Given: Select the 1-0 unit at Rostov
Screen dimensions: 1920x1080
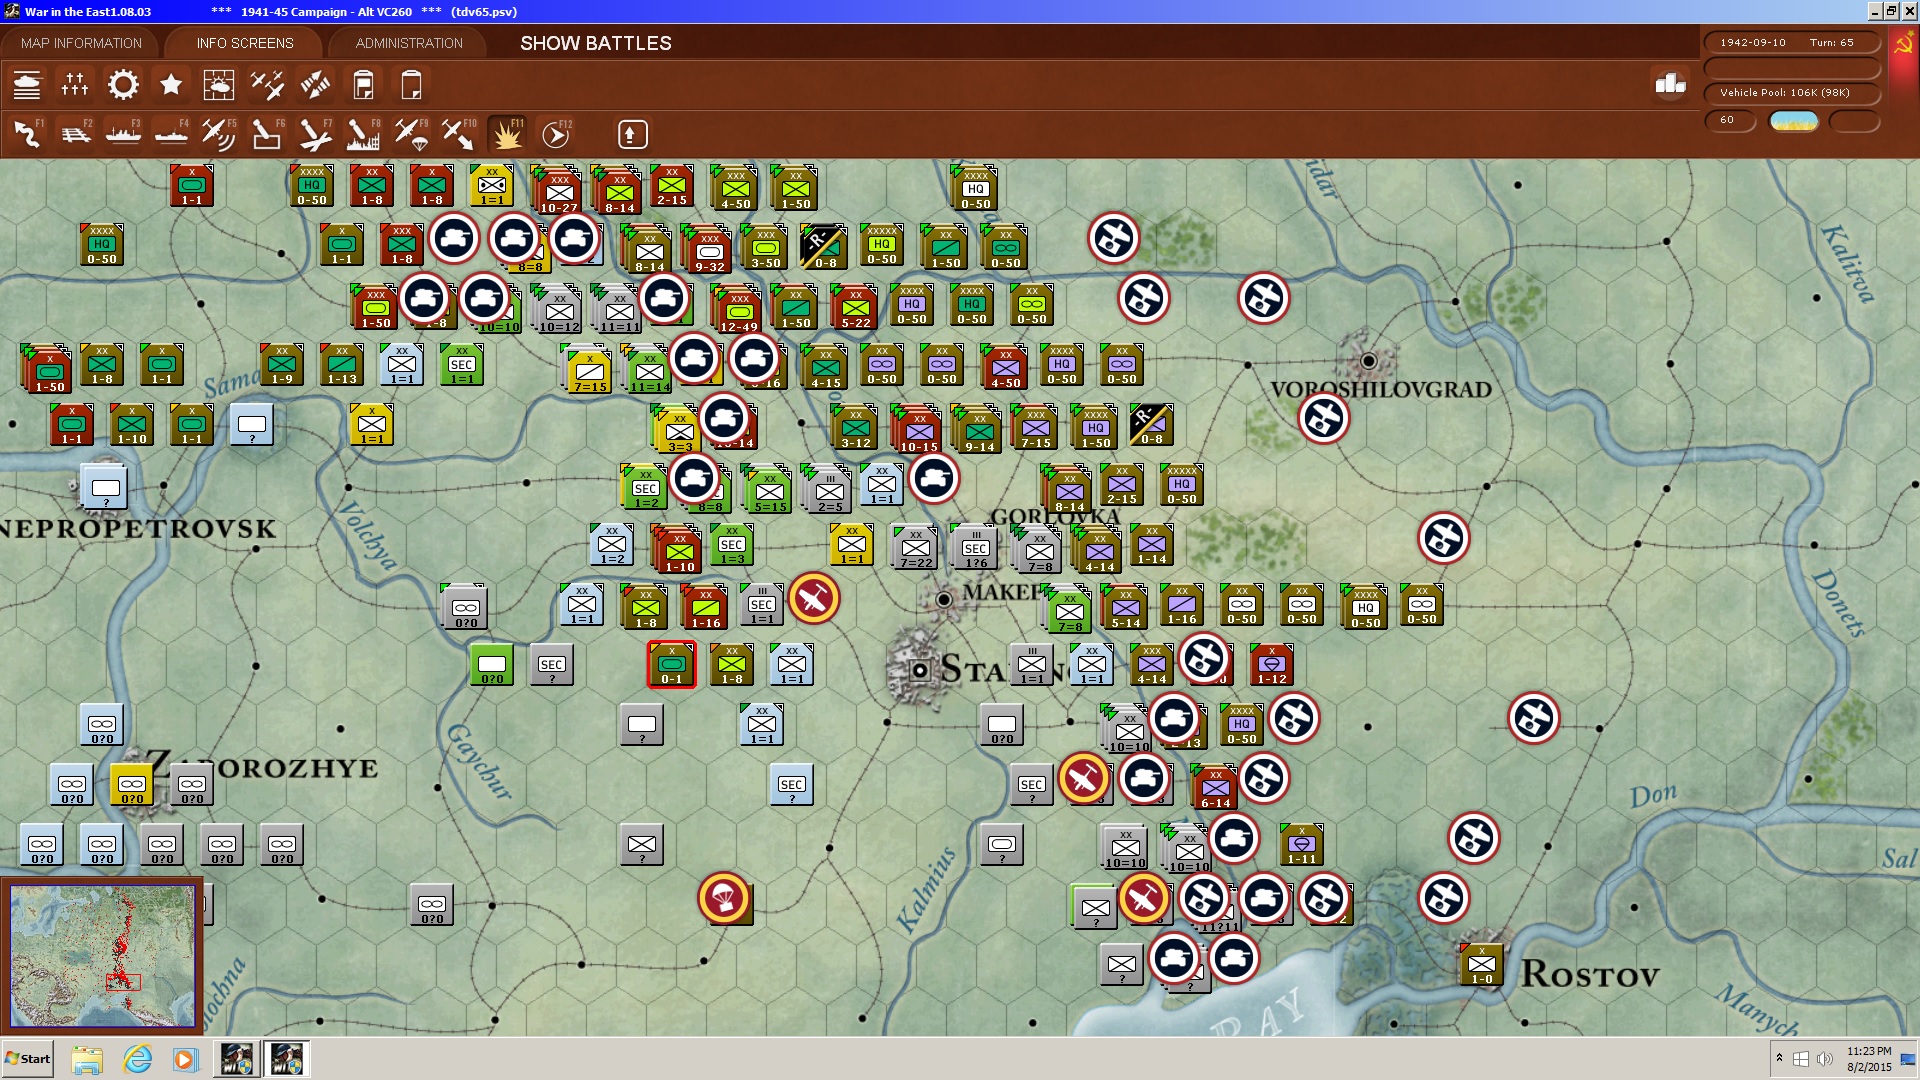Looking at the screenshot, I should point(1482,965).
